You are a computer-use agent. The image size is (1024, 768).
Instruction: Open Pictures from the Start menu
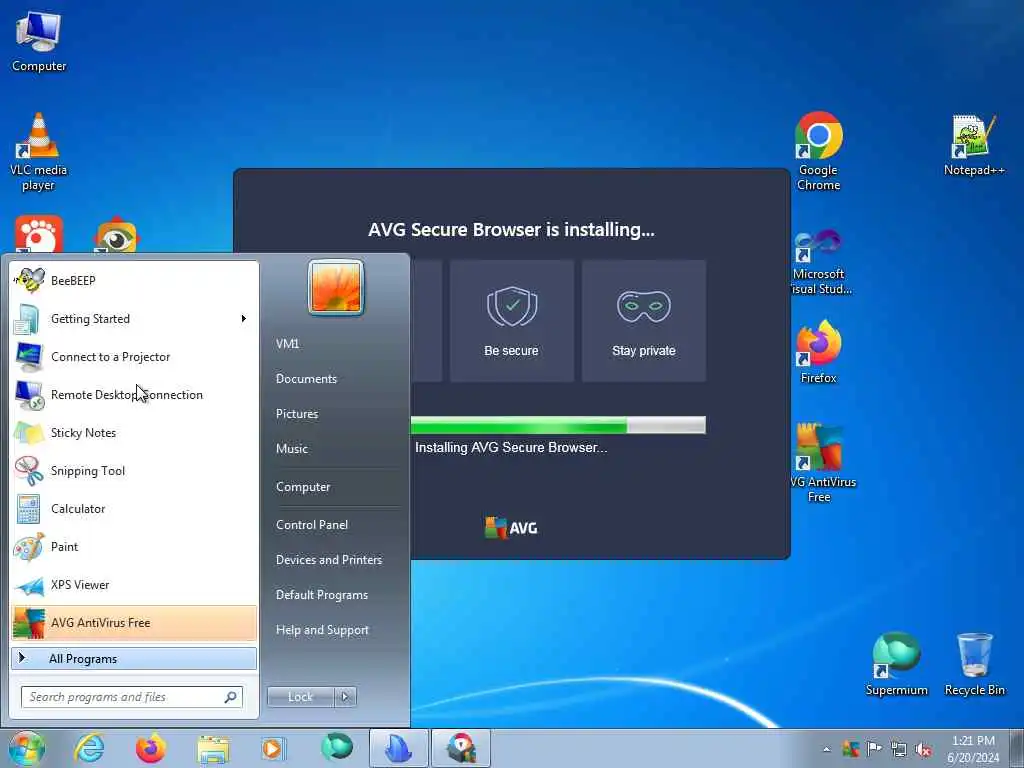point(297,414)
